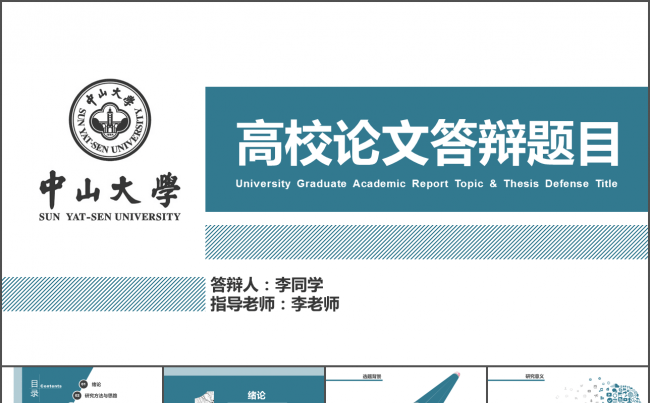Click the title 高校论文答辩题目

tap(427, 143)
